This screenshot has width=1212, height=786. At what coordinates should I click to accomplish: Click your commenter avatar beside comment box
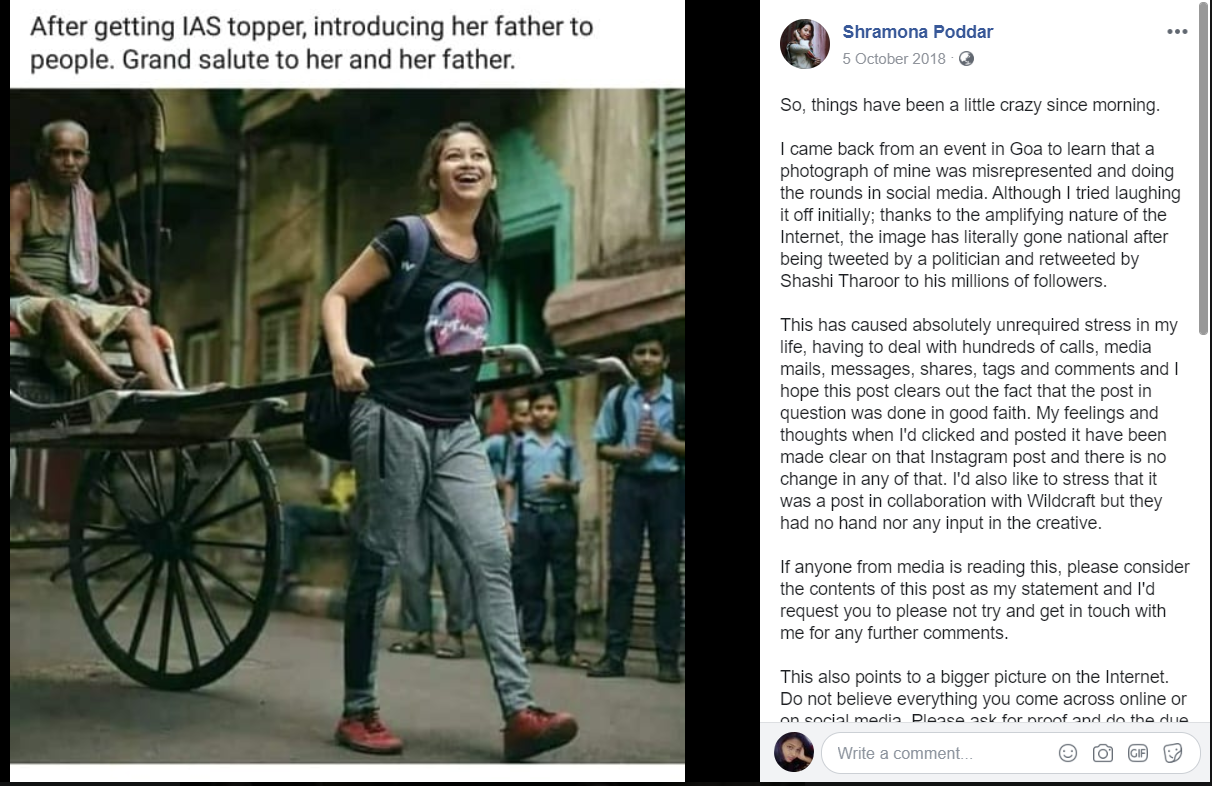coord(794,752)
